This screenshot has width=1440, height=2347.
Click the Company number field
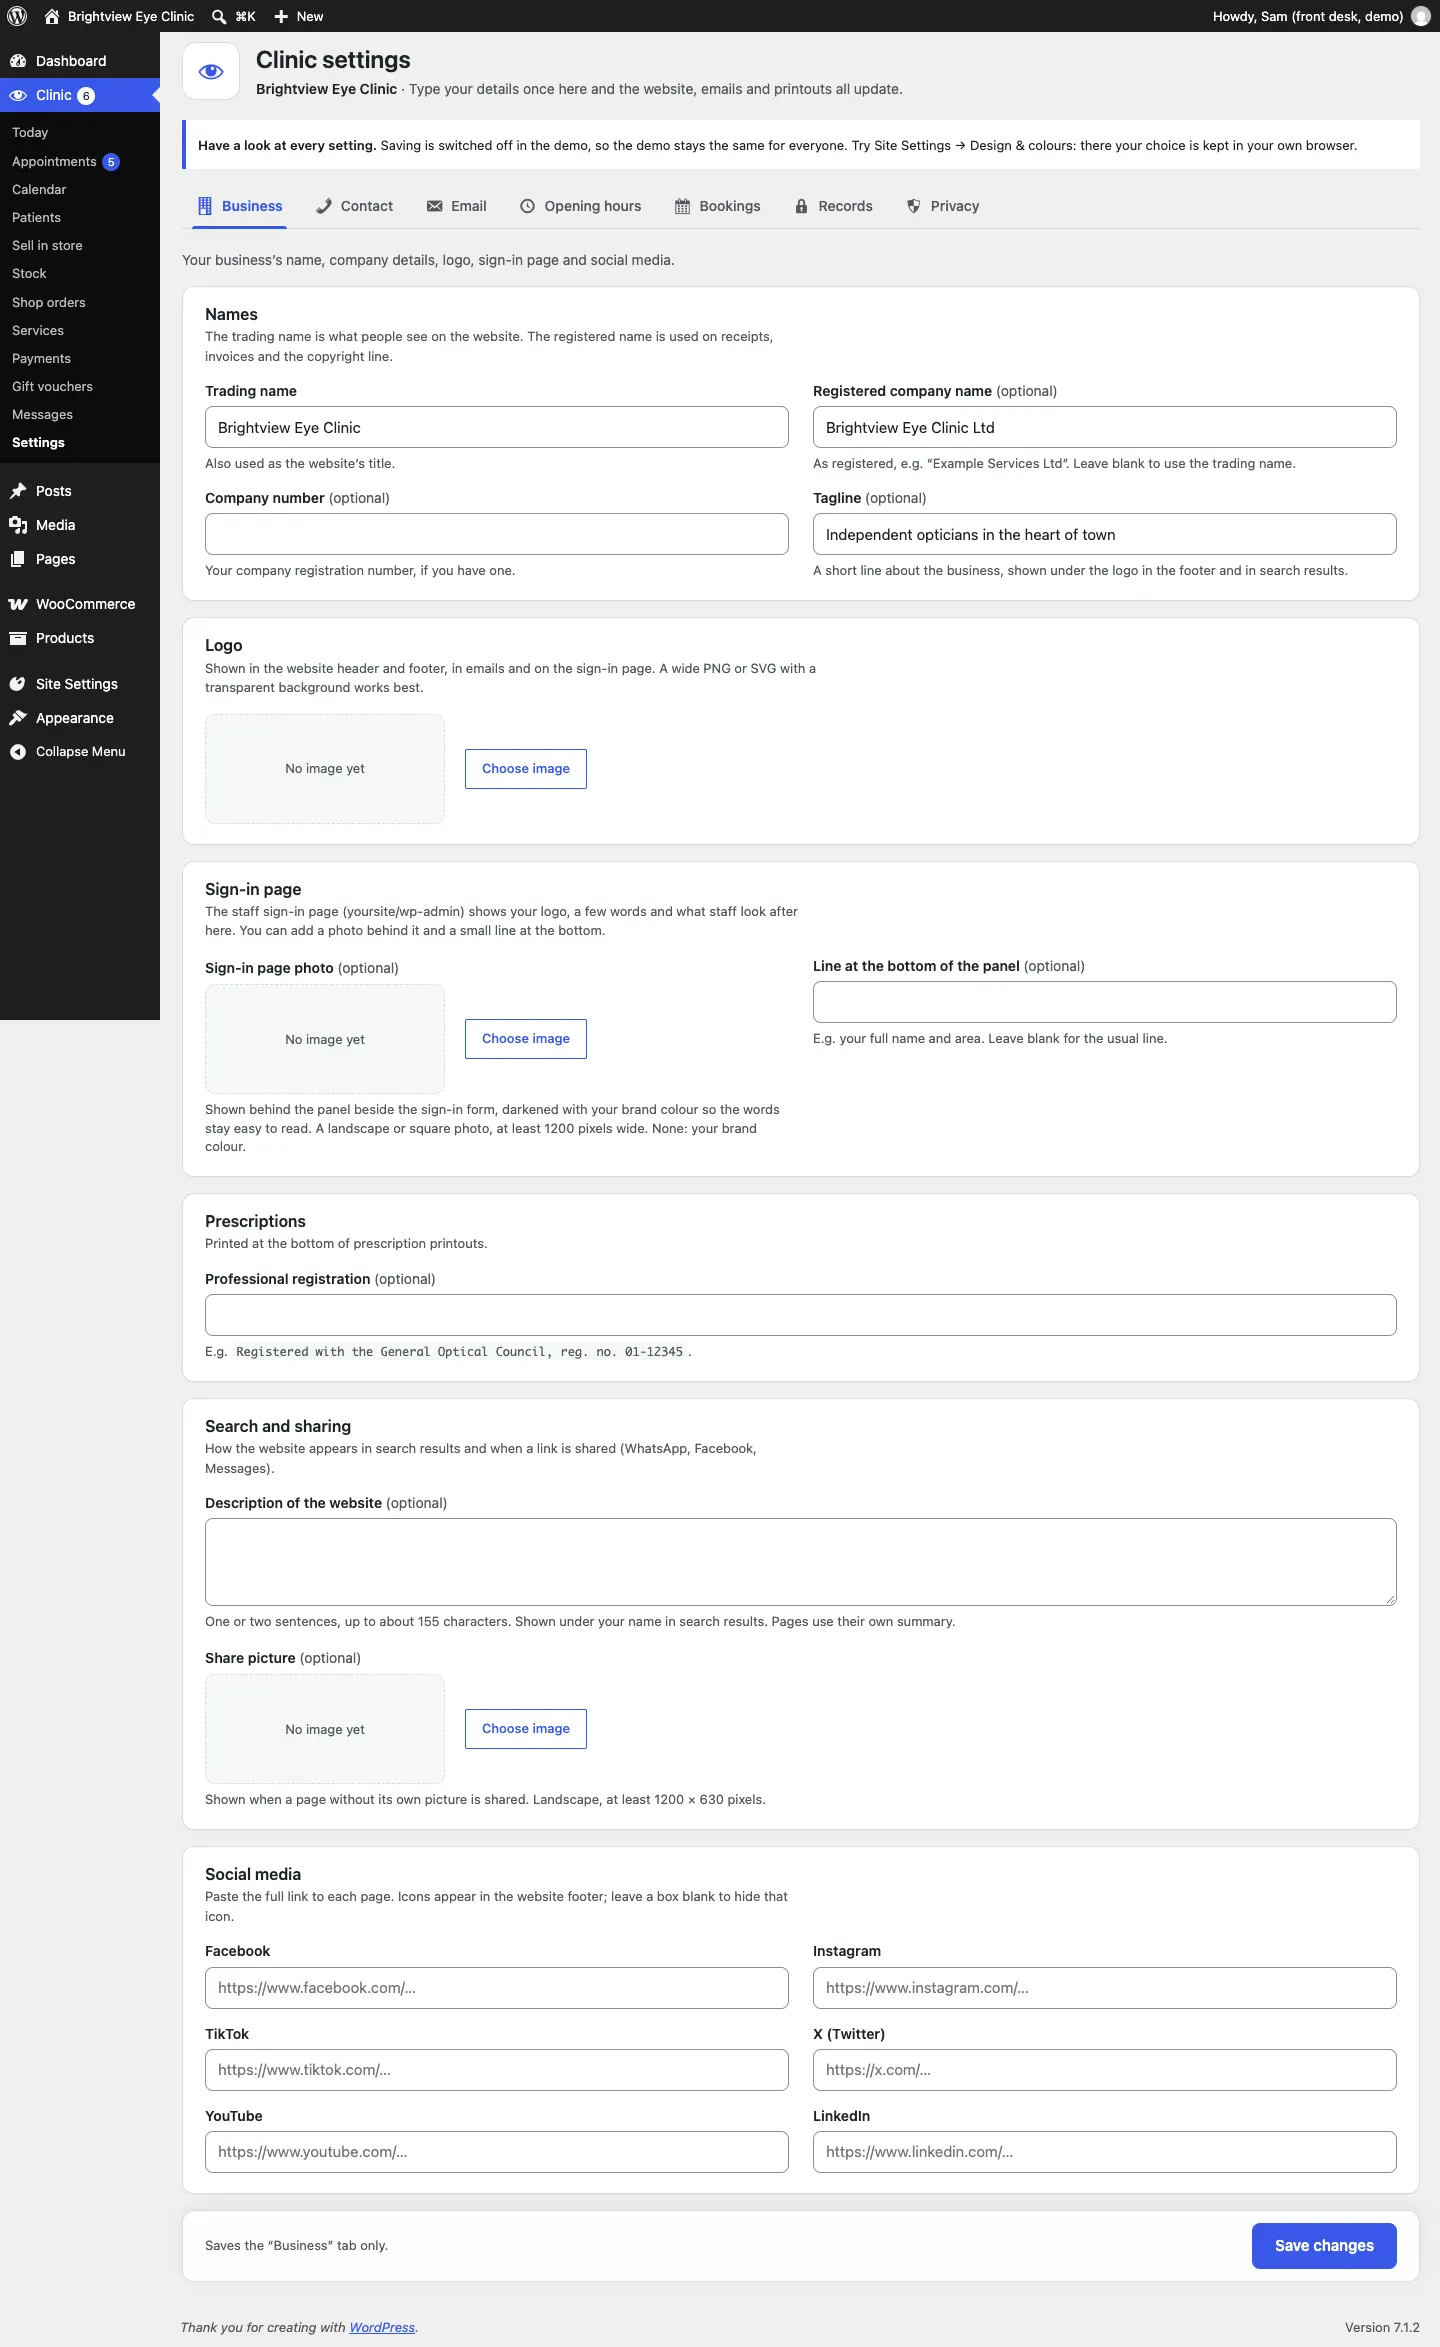[x=497, y=534]
